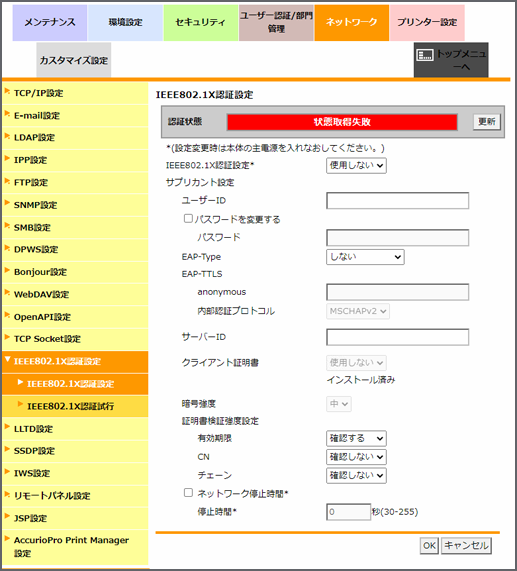Image resolution: width=517 pixels, height=571 pixels.
Task: Open the CN 確認しない dropdown
Action: [x=356, y=457]
